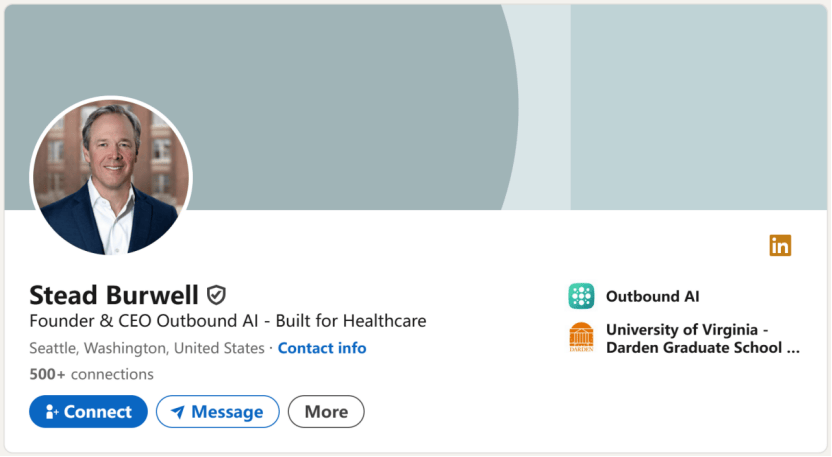Screen dimensions: 832x457
Task: Click the Seattle, Washington location text
Action: click(147, 348)
